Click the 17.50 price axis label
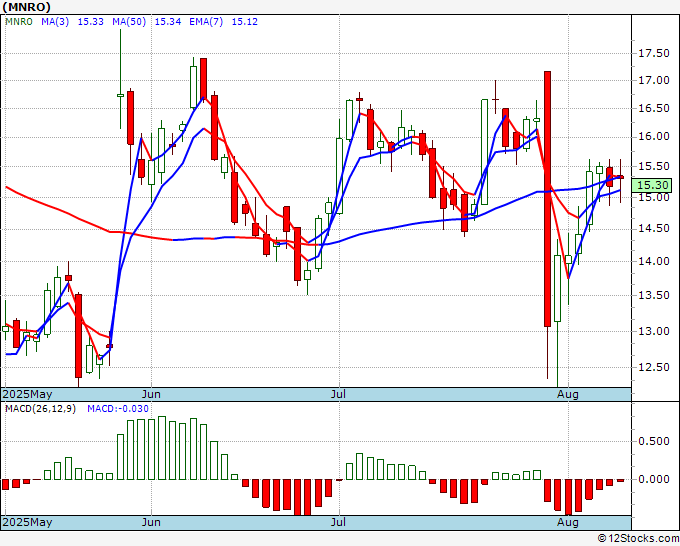The image size is (680, 546). (654, 53)
